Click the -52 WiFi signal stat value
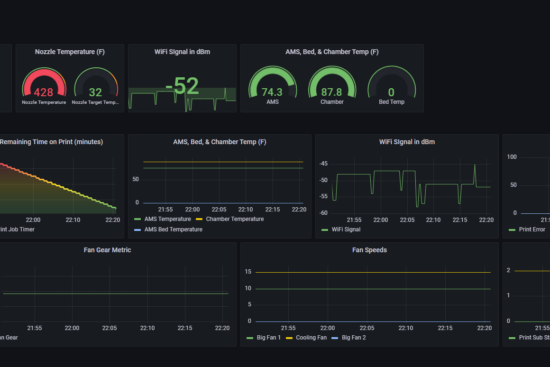 click(182, 86)
